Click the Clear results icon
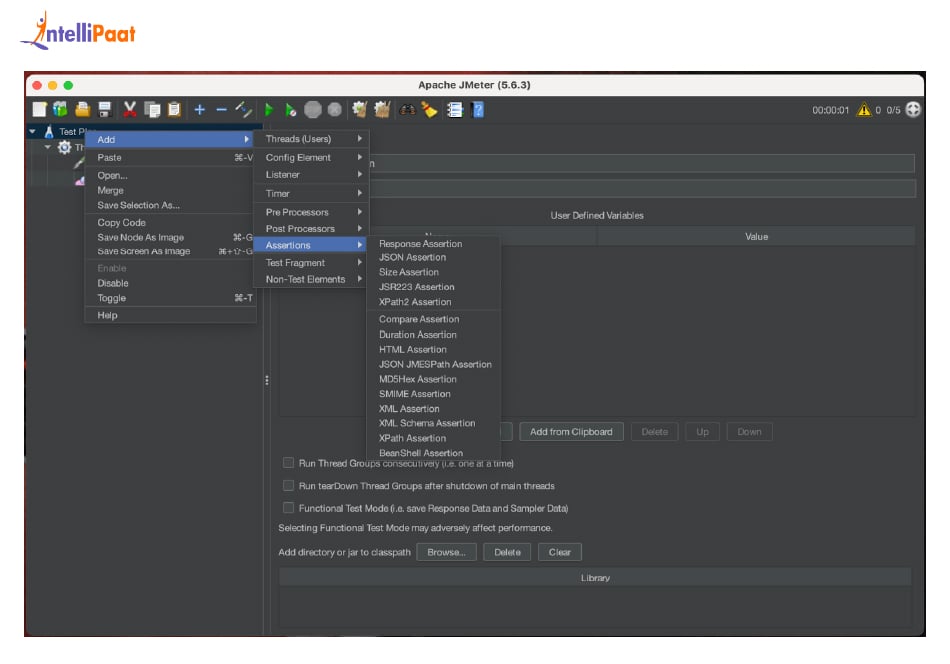 click(x=360, y=110)
